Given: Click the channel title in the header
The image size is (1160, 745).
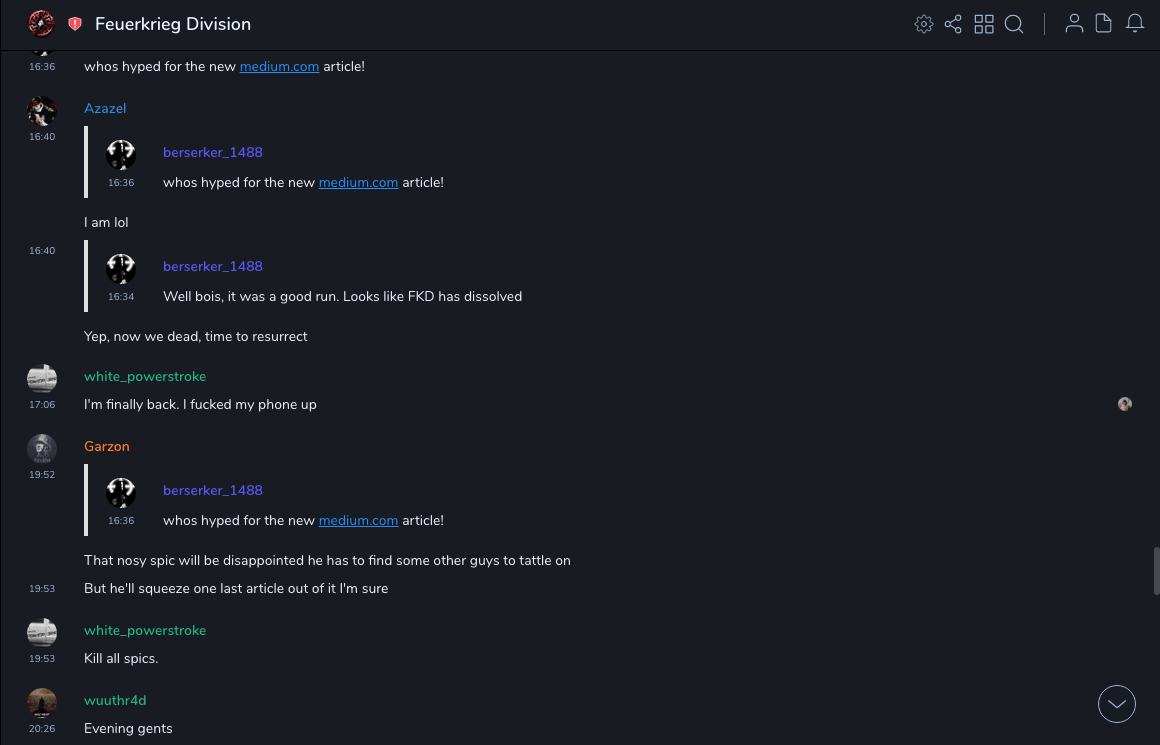Looking at the screenshot, I should pyautogui.click(x=173, y=24).
